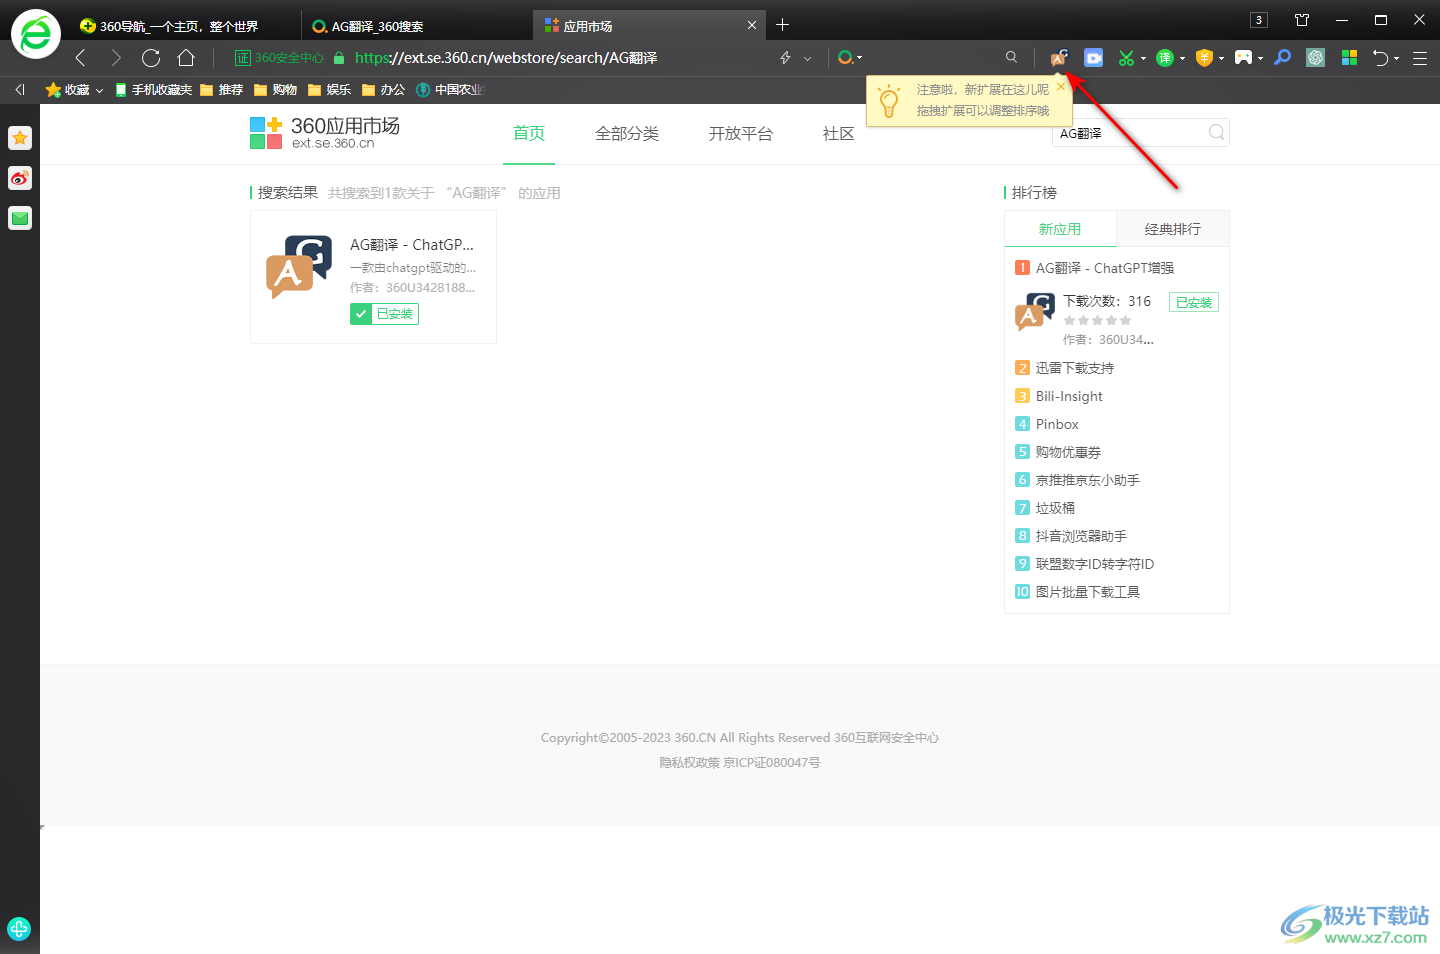
Task: Expand the ¥ shield icon dropdown arrow
Action: [1221, 58]
